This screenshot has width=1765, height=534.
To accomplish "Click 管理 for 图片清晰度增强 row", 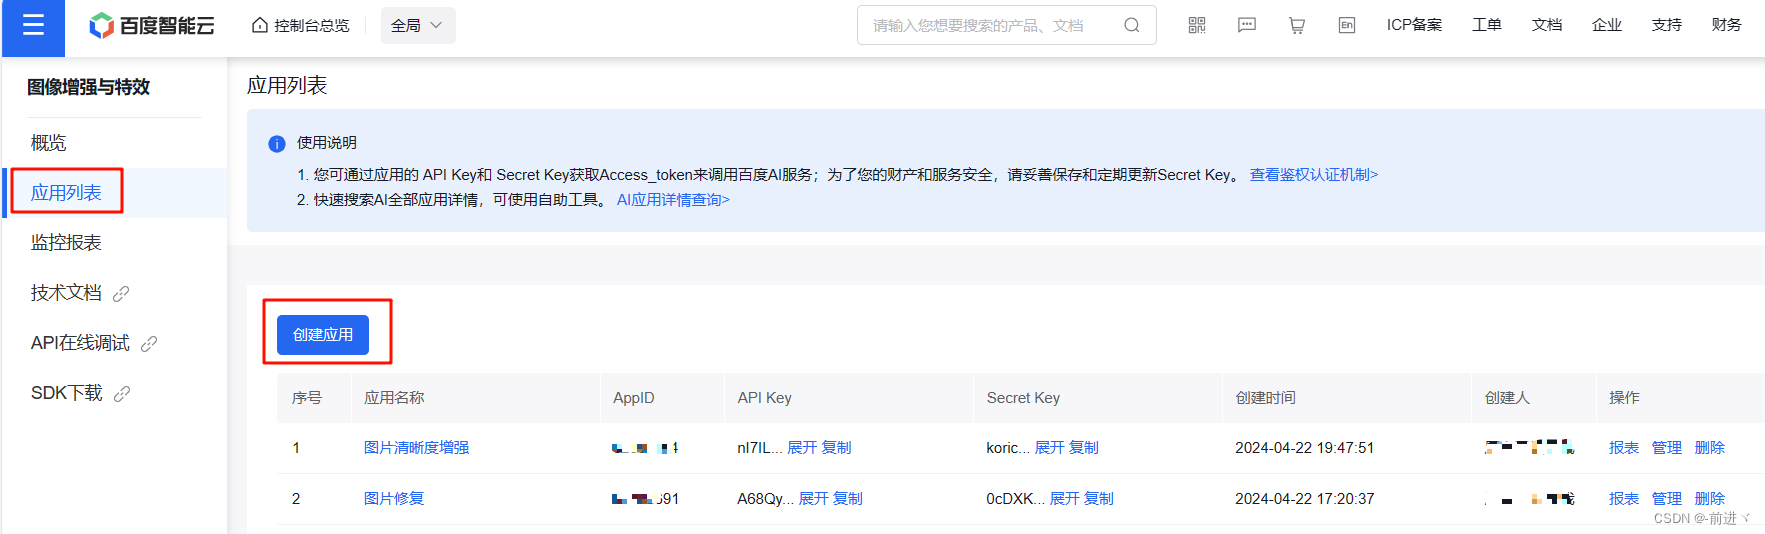I will [1667, 448].
